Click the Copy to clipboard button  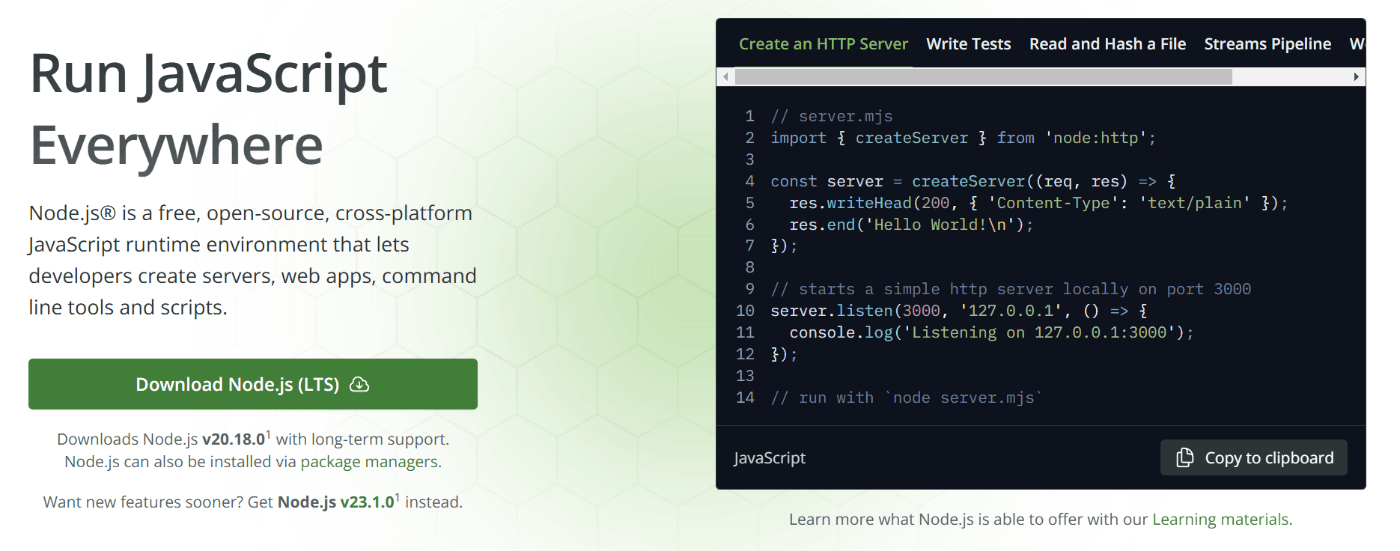click(1254, 457)
